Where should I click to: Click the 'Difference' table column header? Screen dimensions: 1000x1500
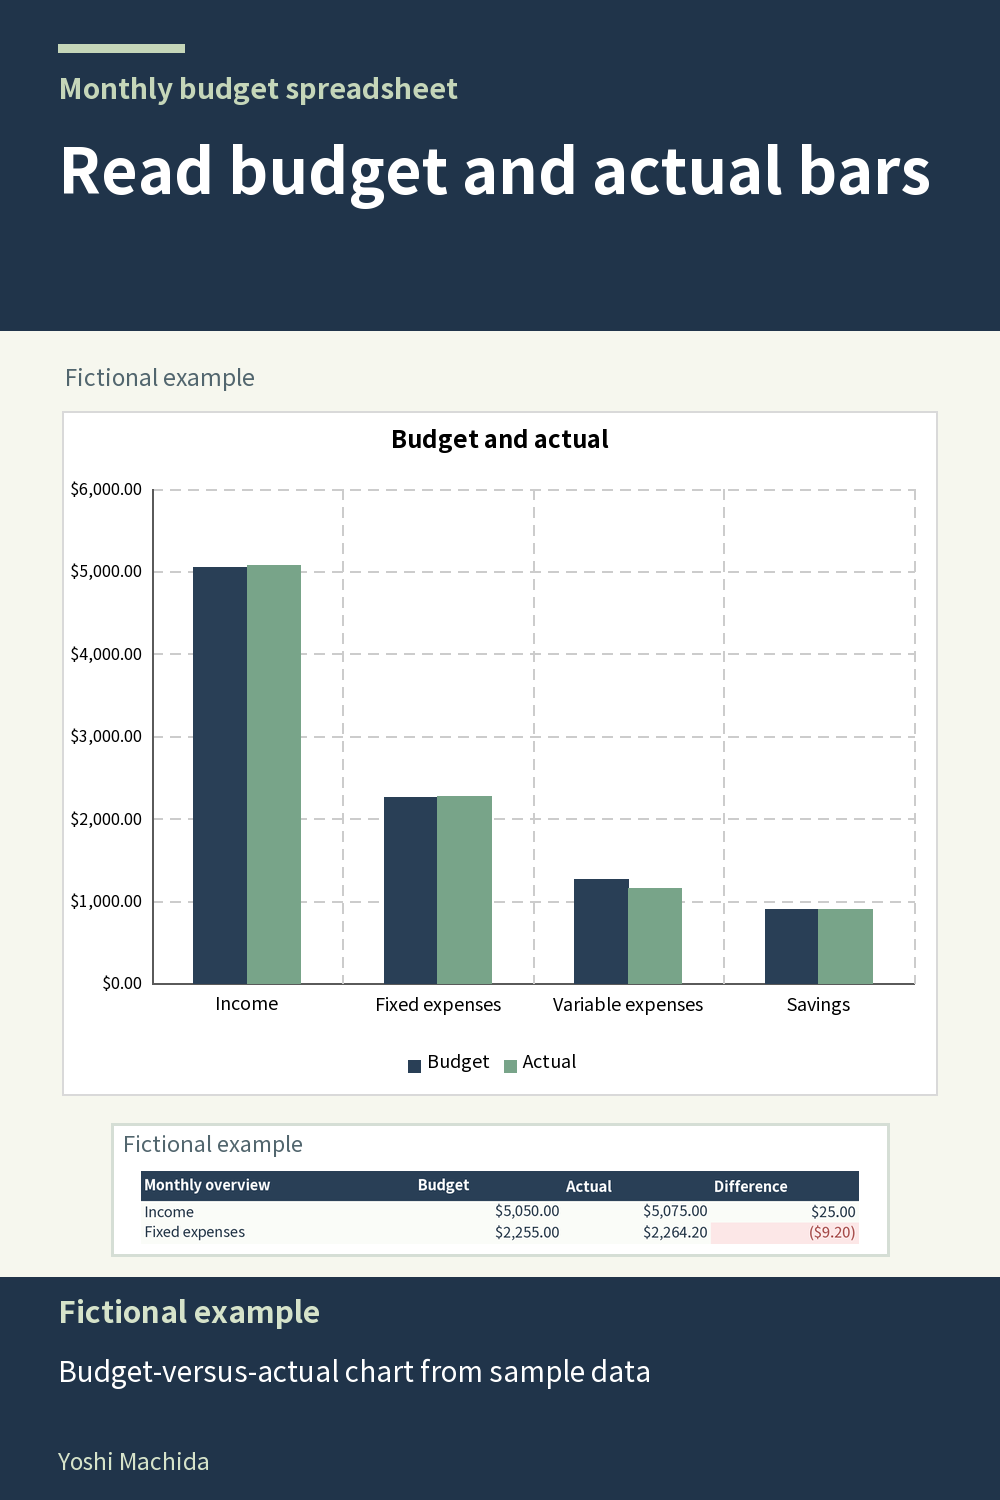click(751, 1186)
